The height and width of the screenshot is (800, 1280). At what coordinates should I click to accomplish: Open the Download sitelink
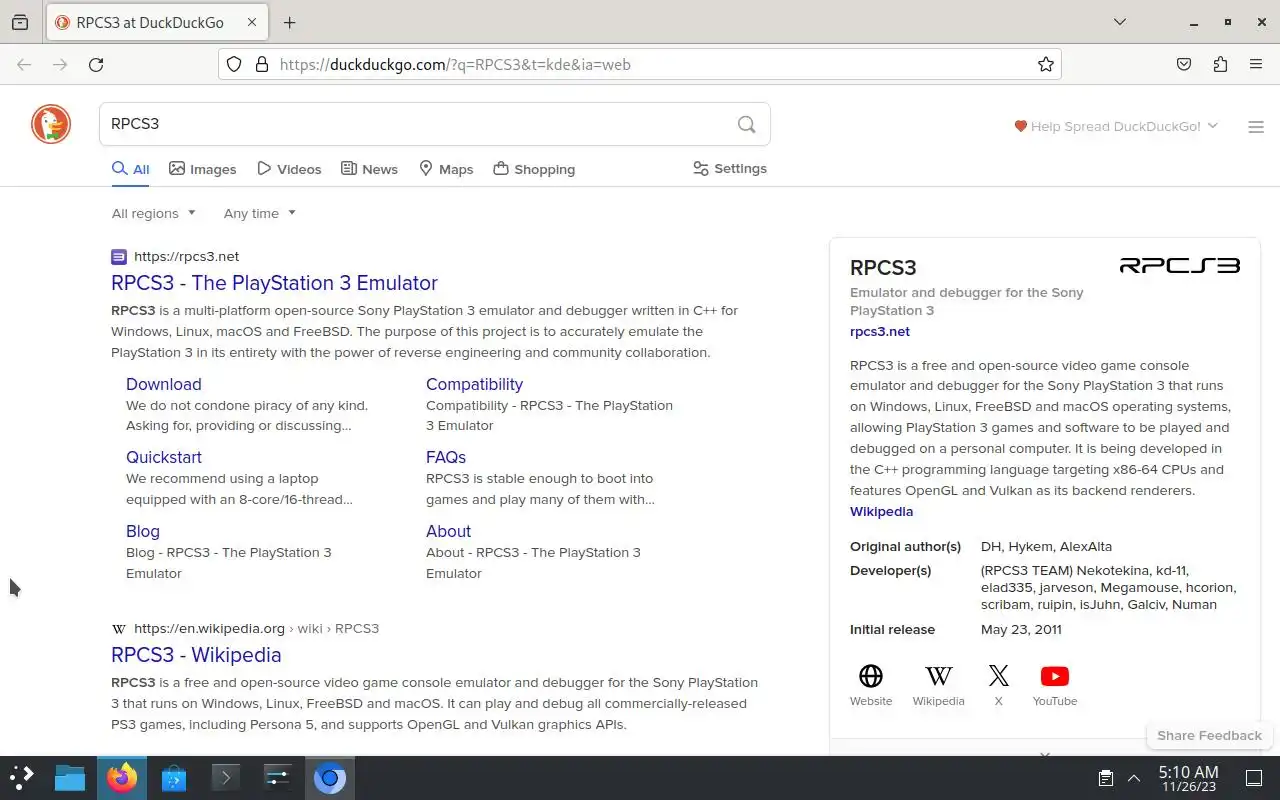click(164, 384)
